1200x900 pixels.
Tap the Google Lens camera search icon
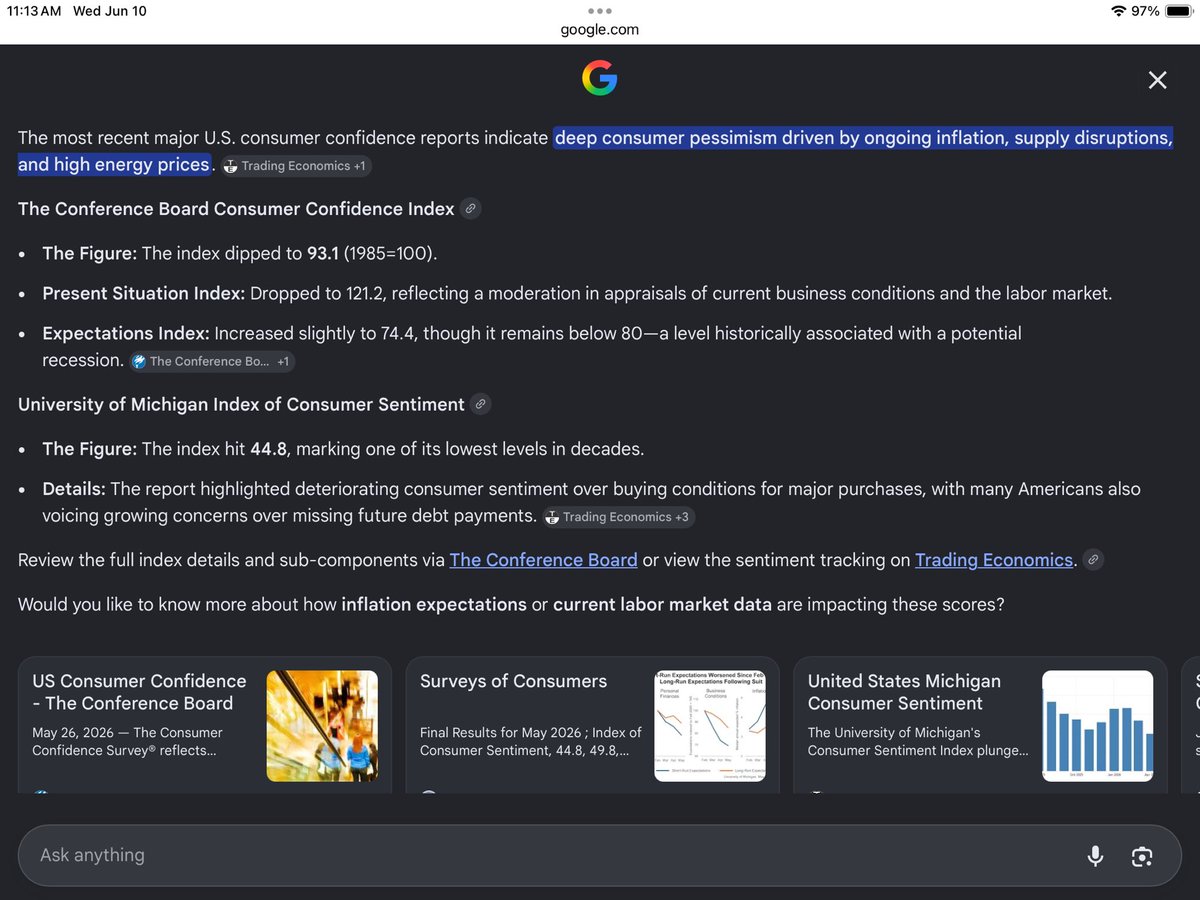tap(1142, 856)
